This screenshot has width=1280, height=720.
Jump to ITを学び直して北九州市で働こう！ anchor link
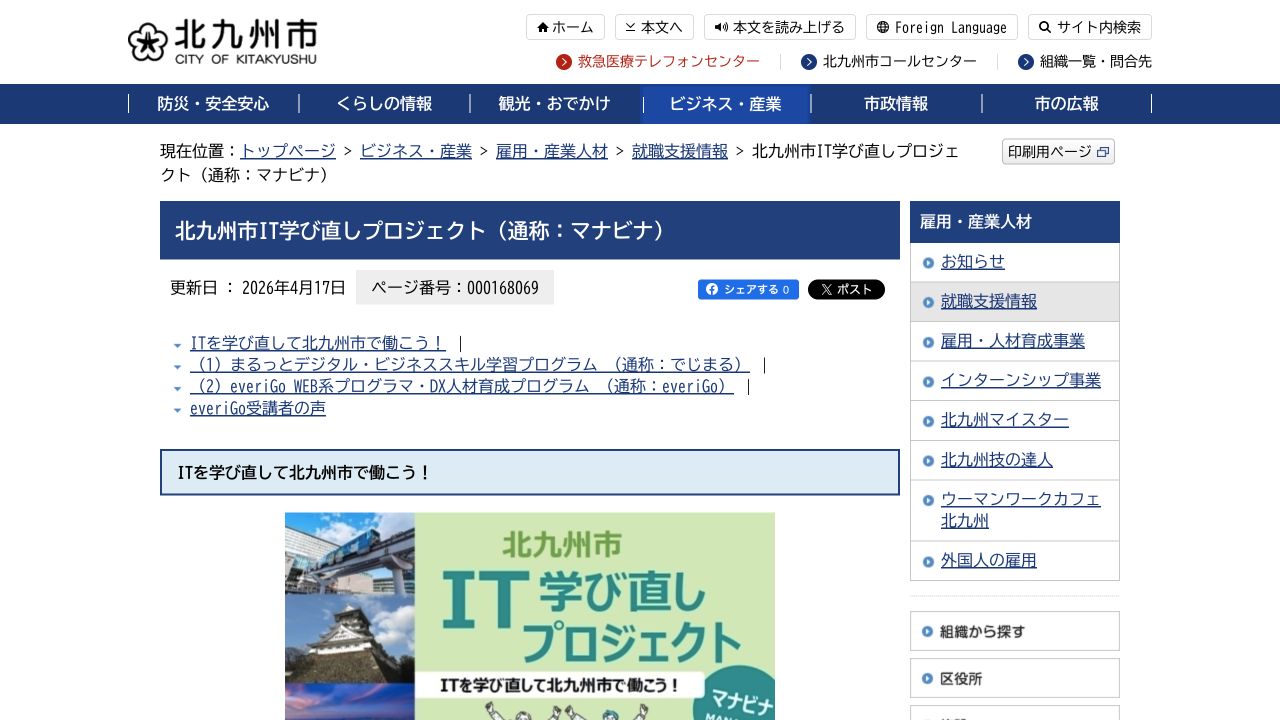[318, 343]
